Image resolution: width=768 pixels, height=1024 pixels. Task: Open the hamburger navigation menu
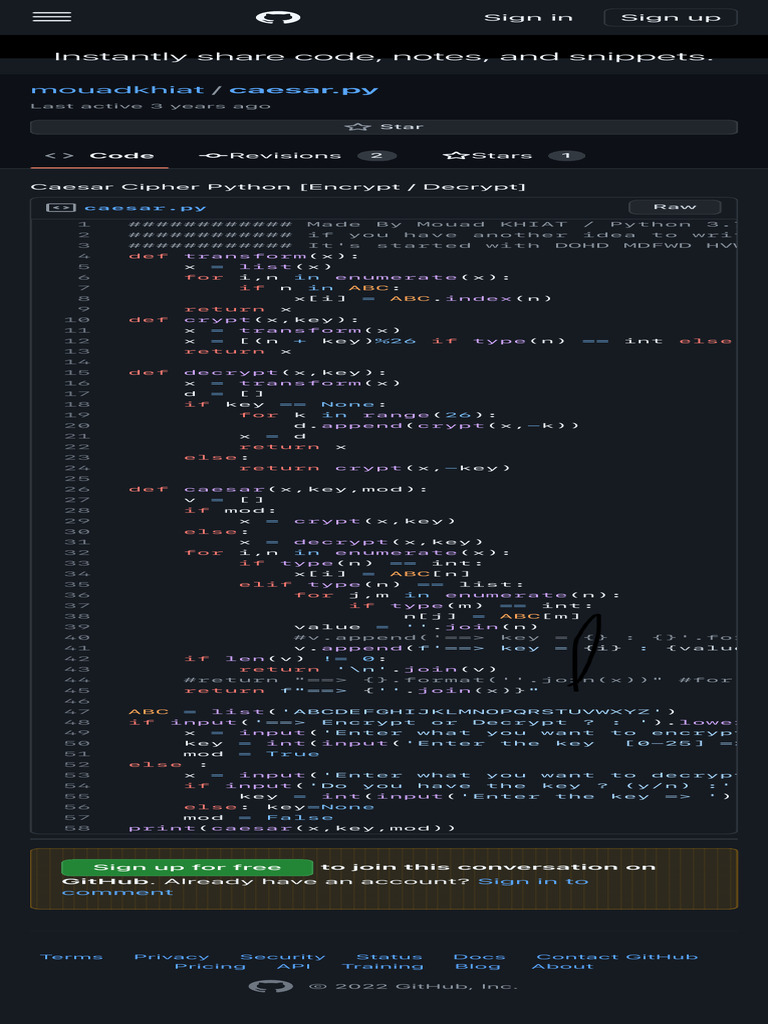coord(51,17)
